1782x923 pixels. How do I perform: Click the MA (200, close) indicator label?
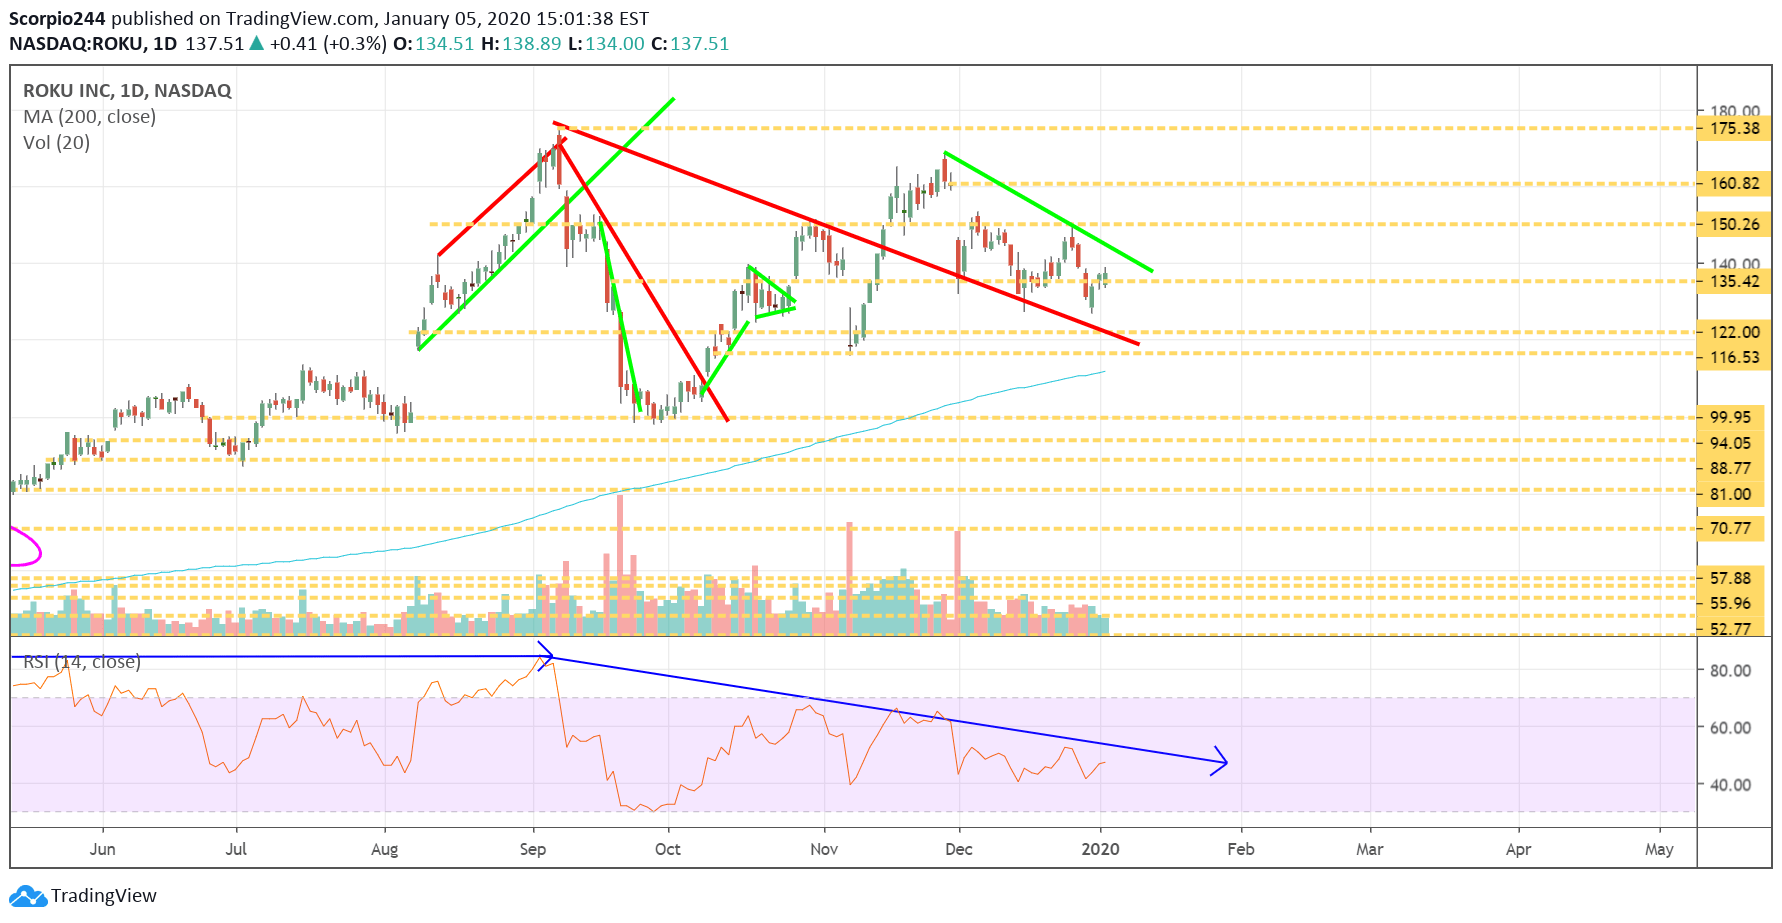click(89, 117)
